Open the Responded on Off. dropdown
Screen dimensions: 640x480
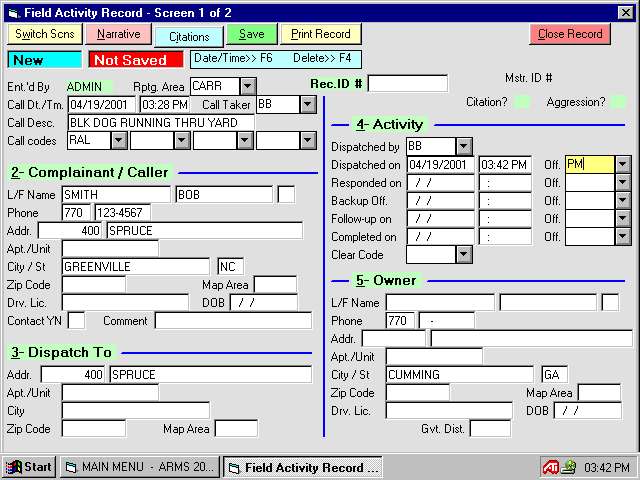[622, 182]
